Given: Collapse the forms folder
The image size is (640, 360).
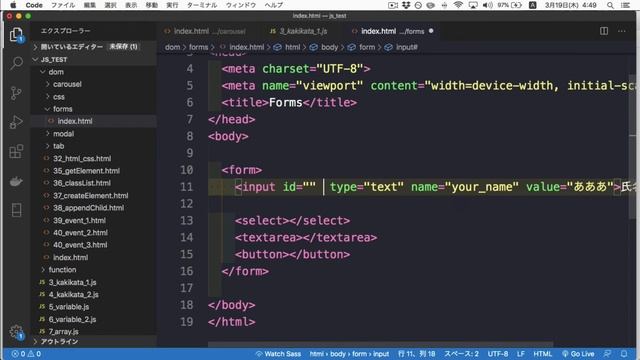Looking at the screenshot, I should point(93,109).
